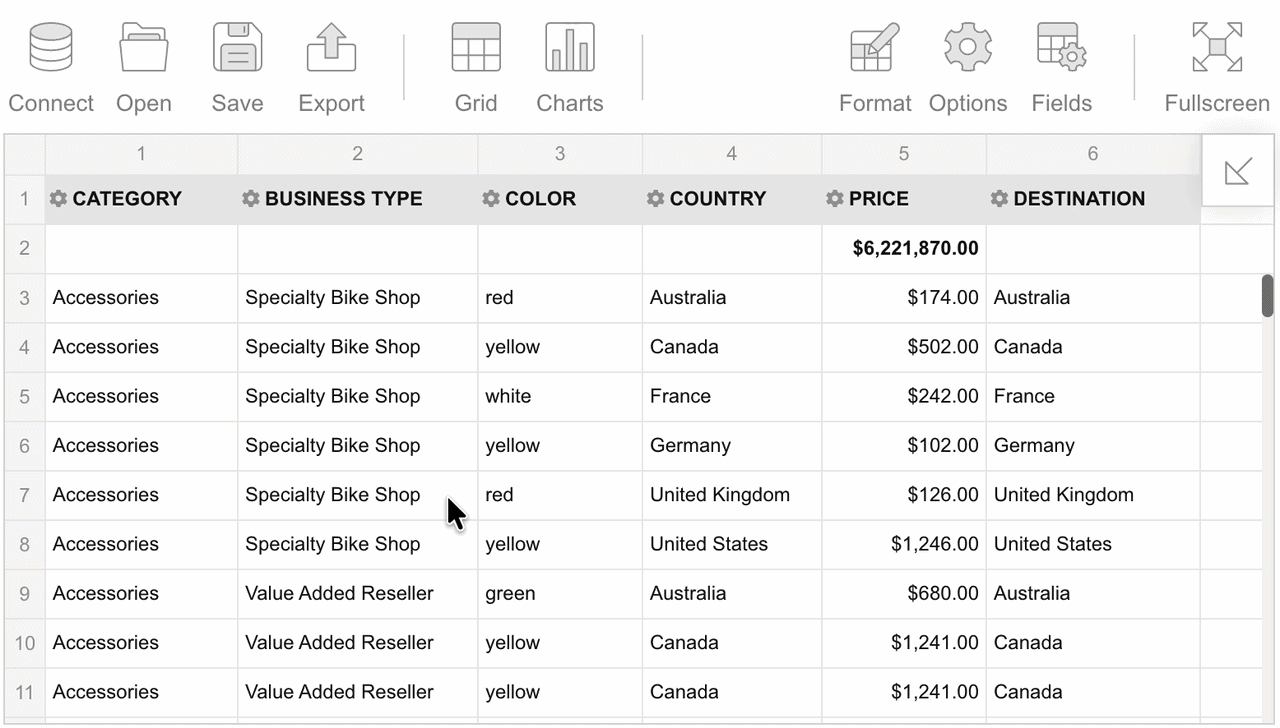Click the $1,246.00 price cell
Screen dimensions: 1280x728
click(904, 544)
